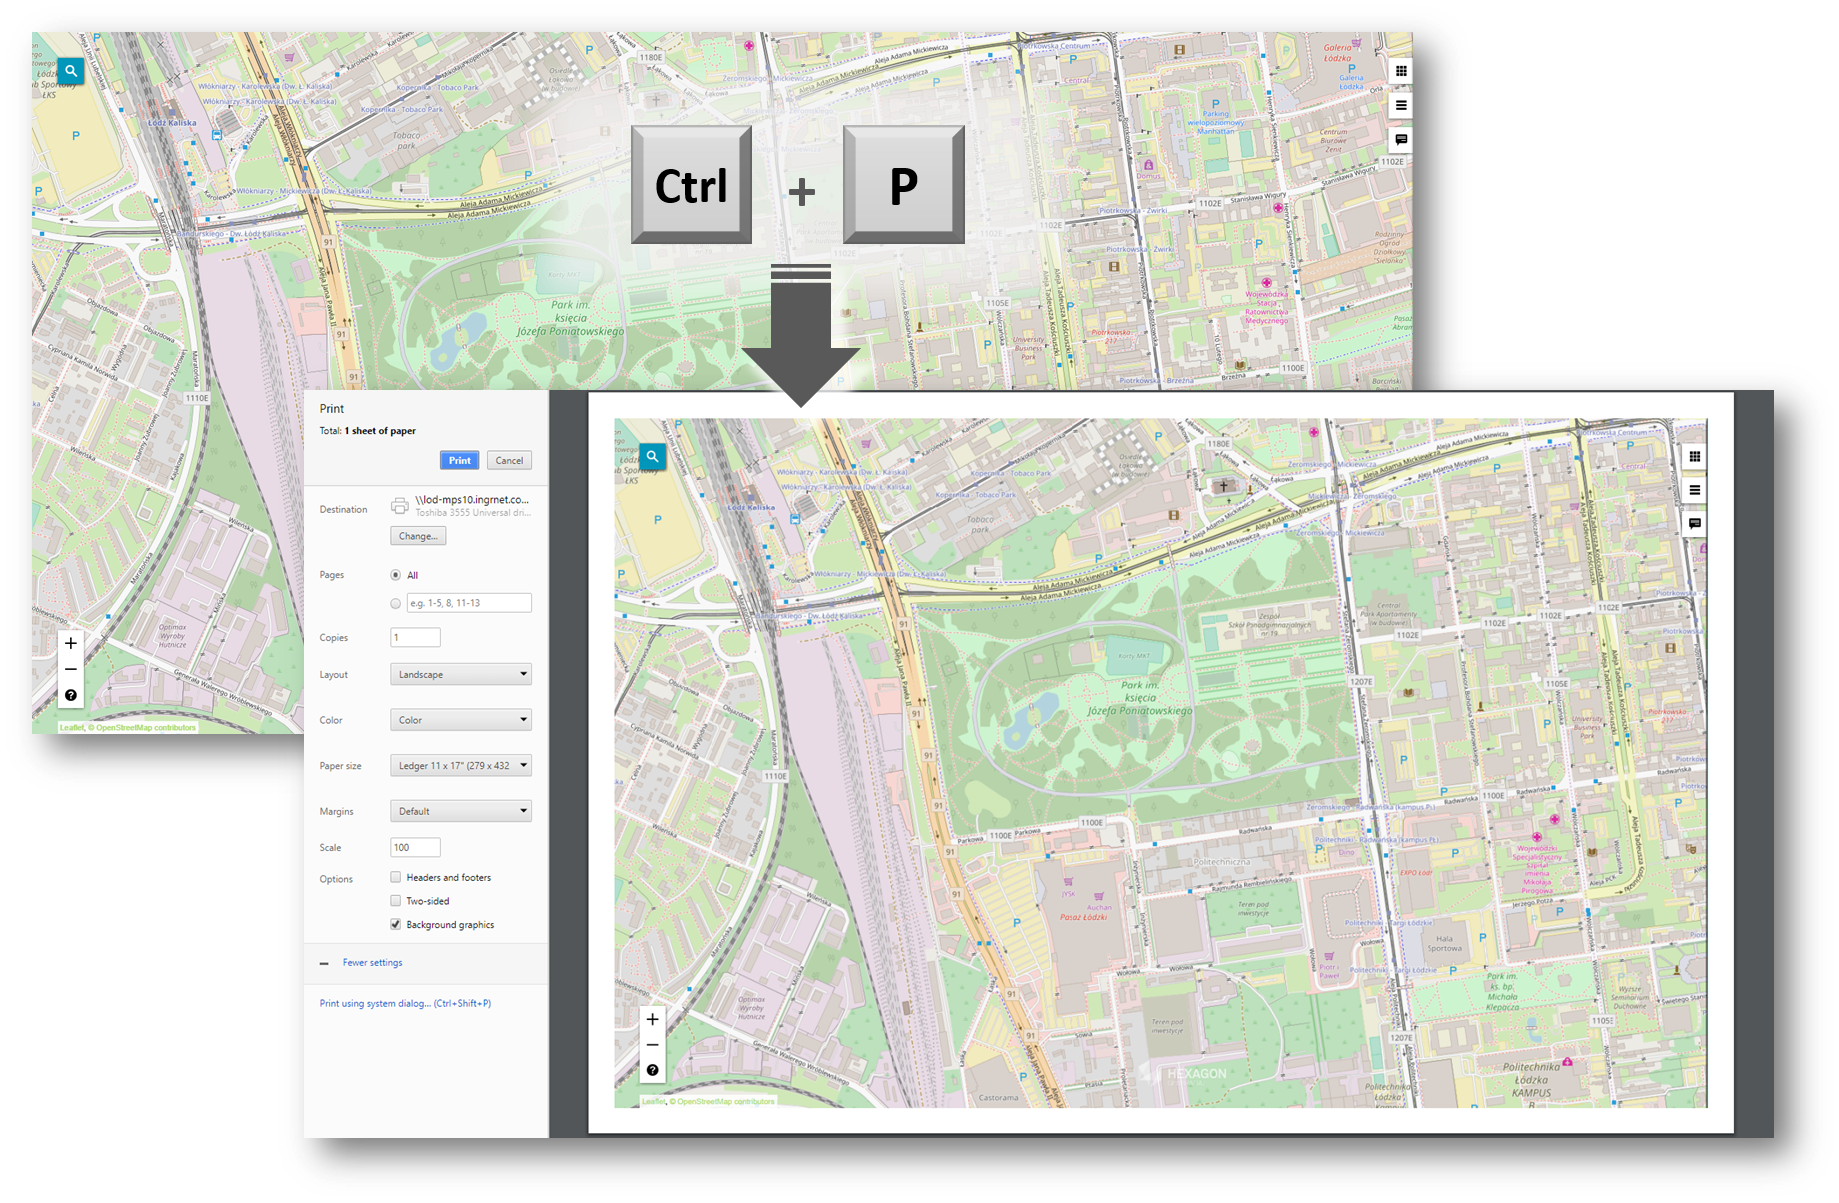The height and width of the screenshot is (1203, 1839).
Task: Select the All pages radio button
Action: tap(396, 575)
